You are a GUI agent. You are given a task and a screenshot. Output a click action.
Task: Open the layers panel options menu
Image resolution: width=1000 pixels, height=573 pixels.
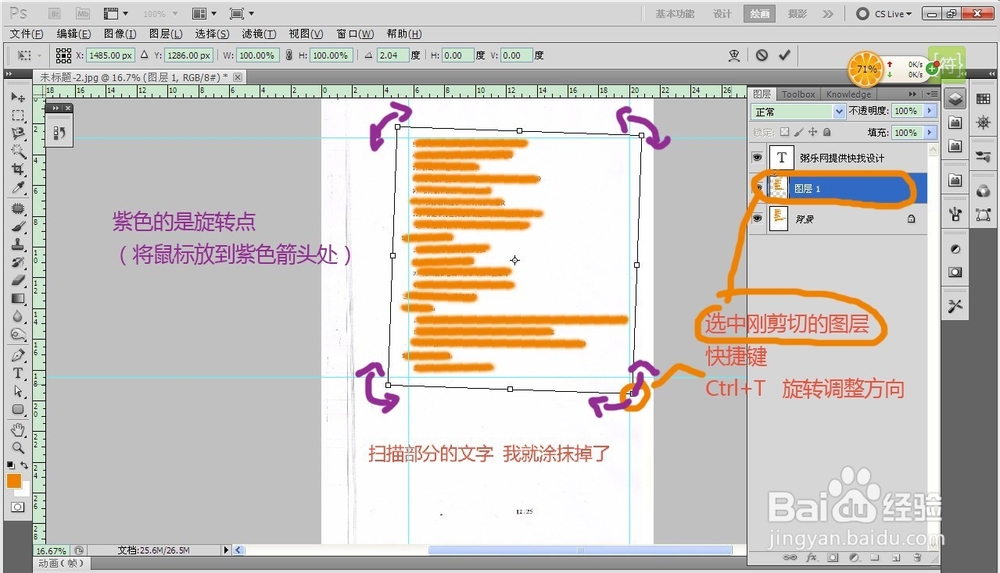point(932,94)
